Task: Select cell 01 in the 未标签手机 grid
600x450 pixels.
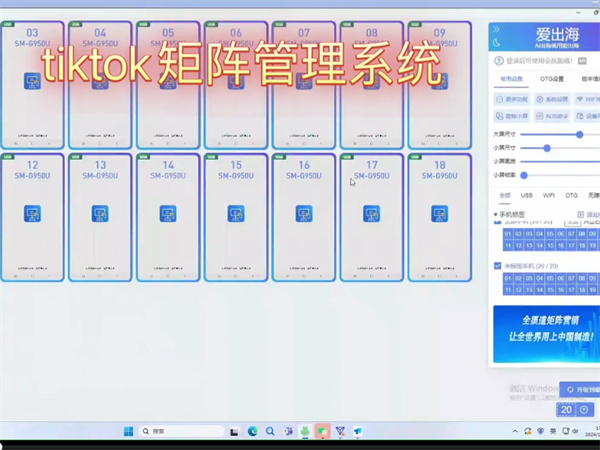Action: (508, 278)
